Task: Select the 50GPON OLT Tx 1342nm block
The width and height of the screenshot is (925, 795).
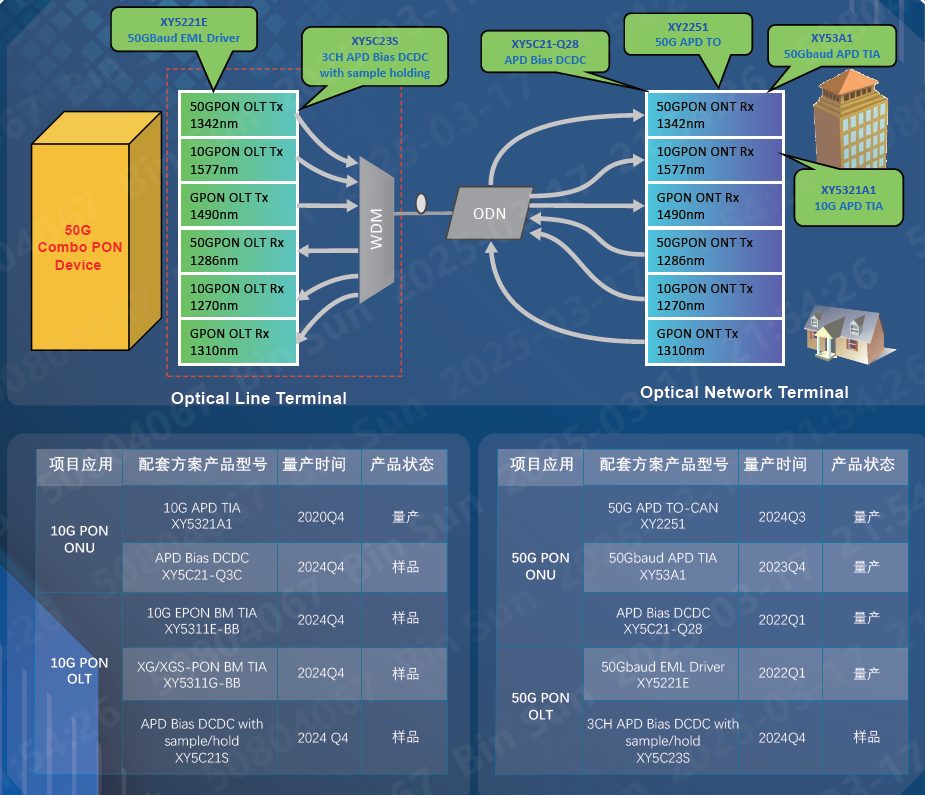Action: (x=238, y=115)
